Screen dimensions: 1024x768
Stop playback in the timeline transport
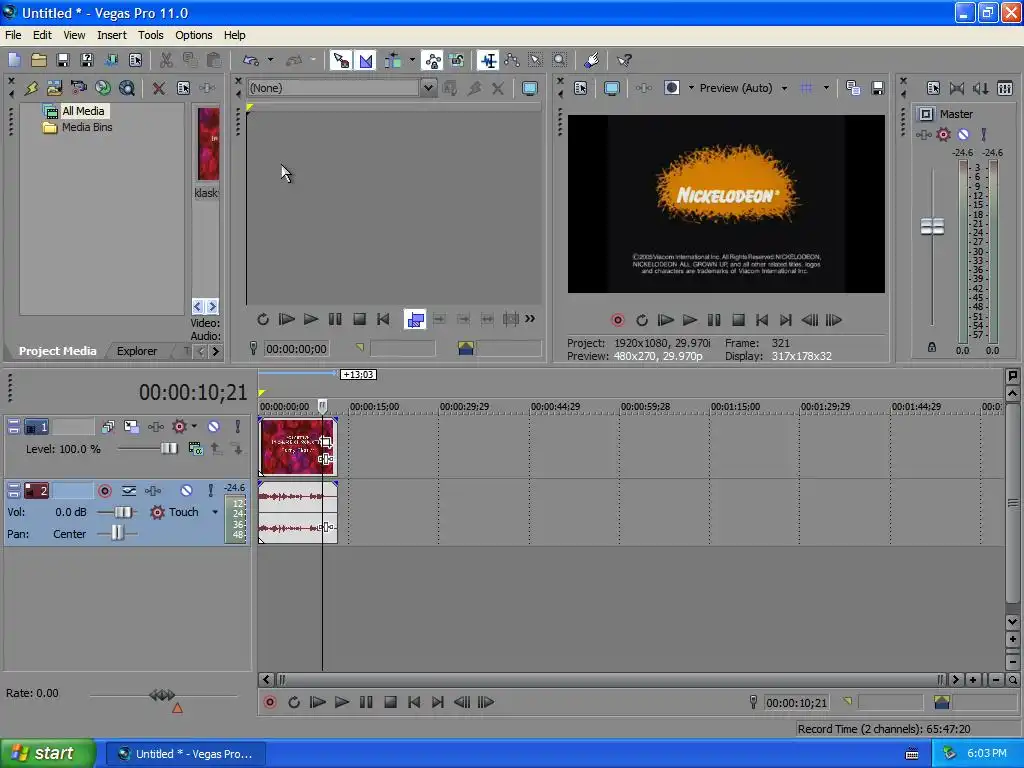tap(391, 702)
